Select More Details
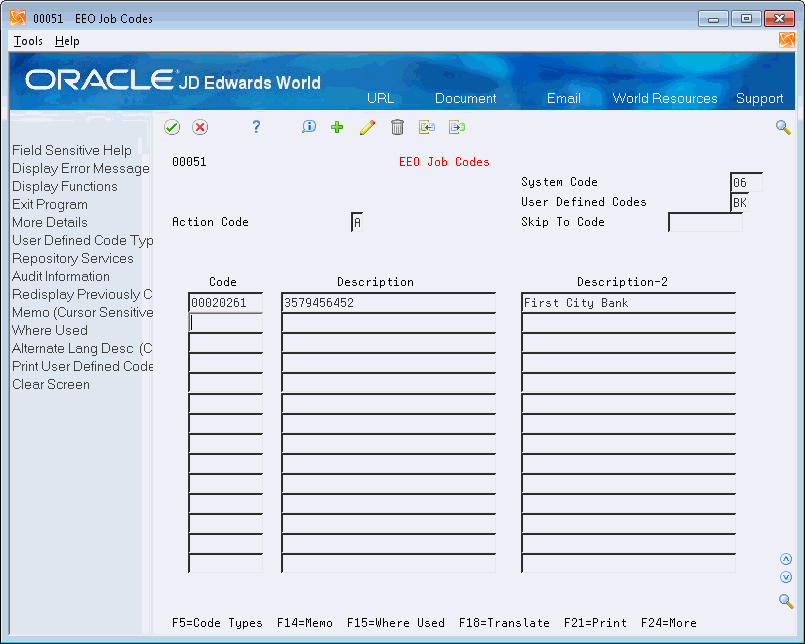This screenshot has height=644, width=805. (50, 222)
